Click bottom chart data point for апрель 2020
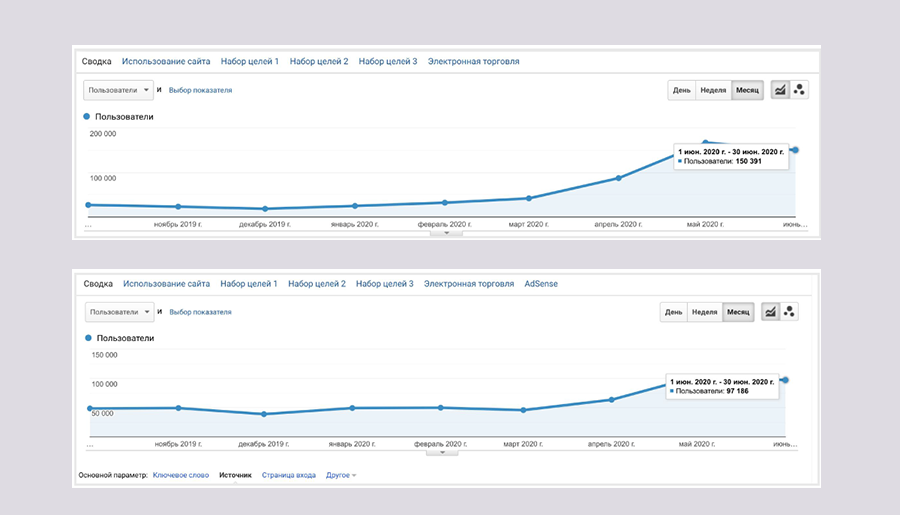The height and width of the screenshot is (515, 900). (611, 400)
